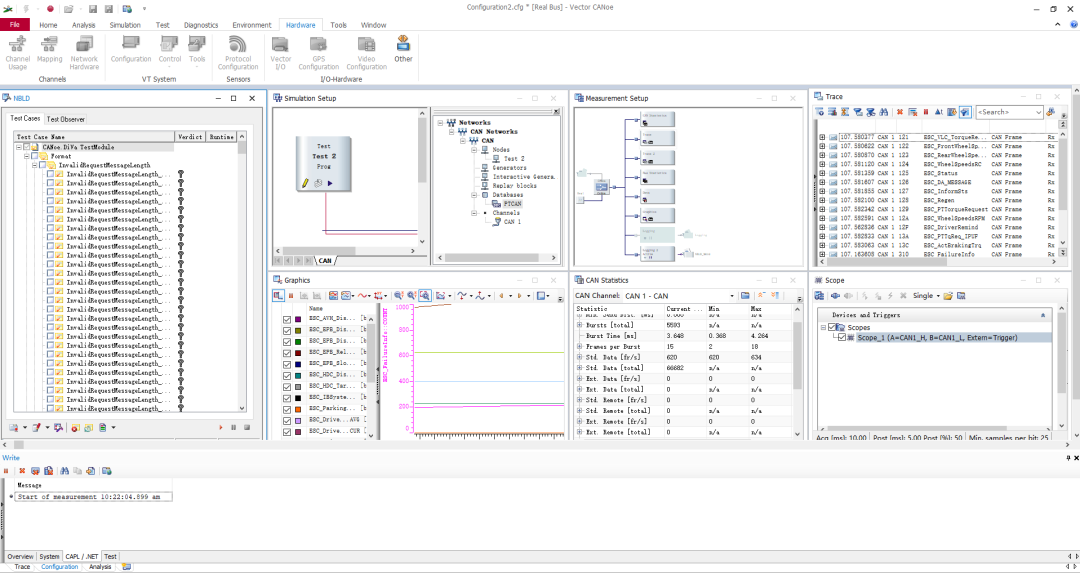This screenshot has width=1080, height=574.
Task: Click the green color swatch for ESC_EPB_Dis
Action: coord(298,342)
